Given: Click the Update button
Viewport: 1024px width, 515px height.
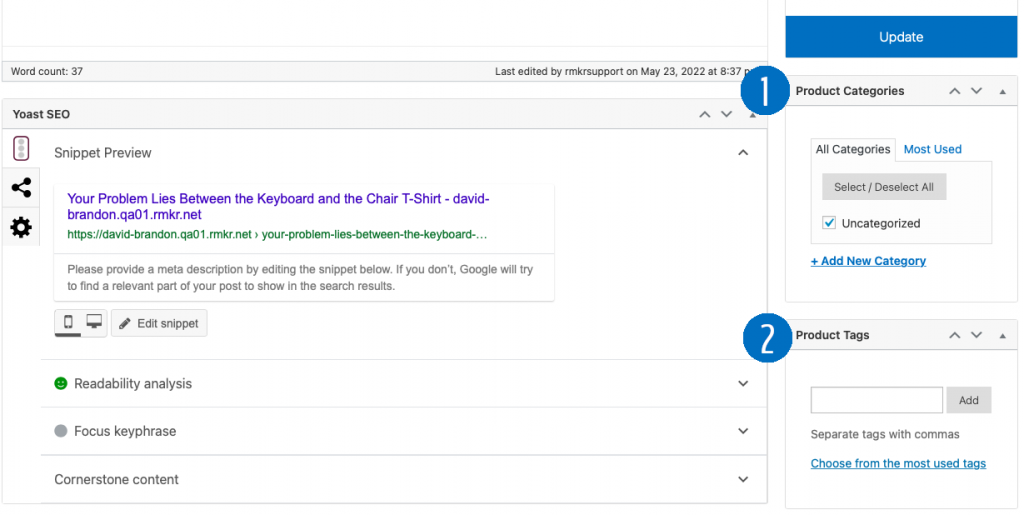Looking at the screenshot, I should pos(900,37).
